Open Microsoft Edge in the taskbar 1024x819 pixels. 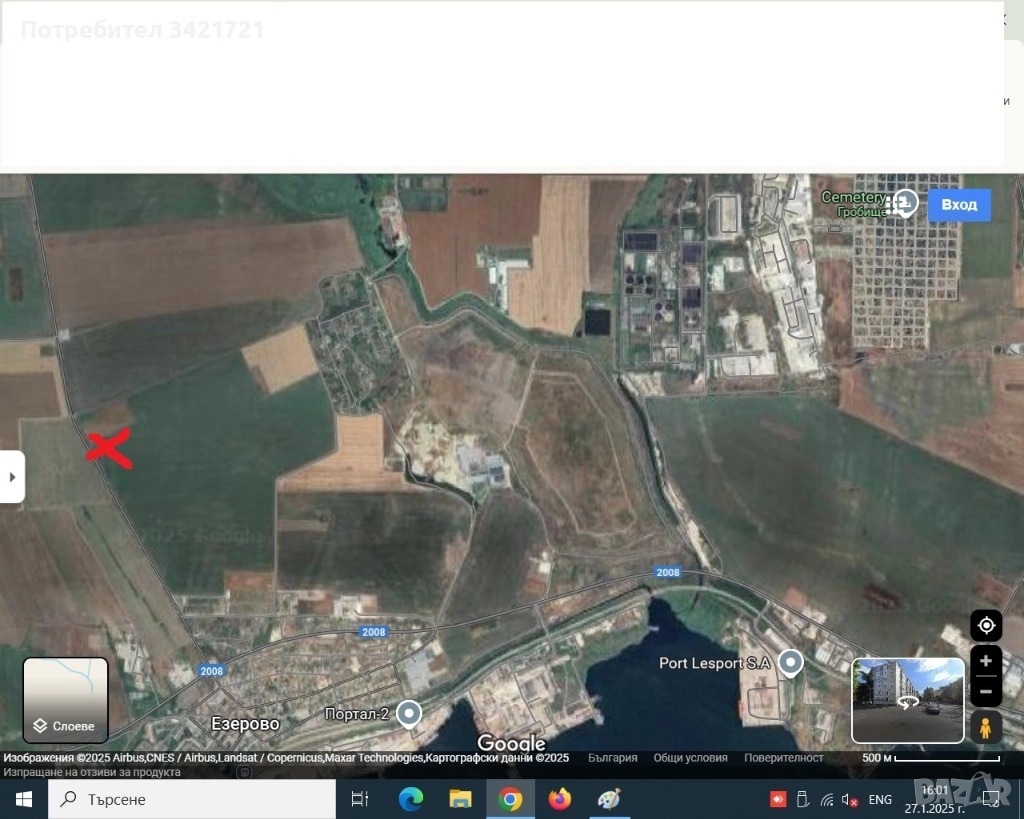(411, 799)
